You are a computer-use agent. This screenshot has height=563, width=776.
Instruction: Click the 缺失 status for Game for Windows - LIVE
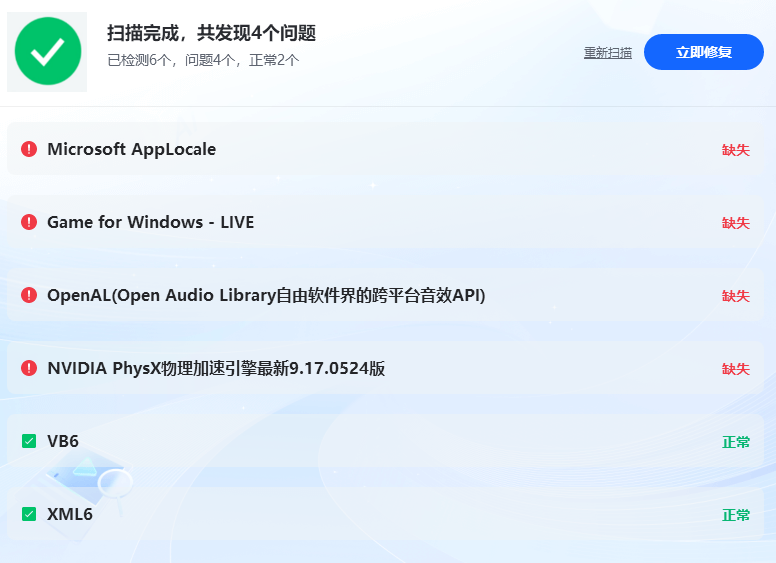(736, 223)
